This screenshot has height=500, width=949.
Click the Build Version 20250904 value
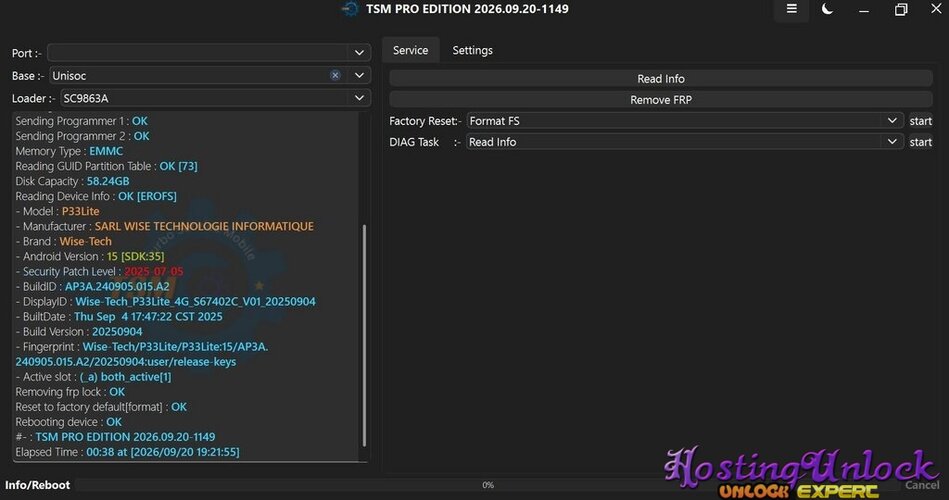117,332
